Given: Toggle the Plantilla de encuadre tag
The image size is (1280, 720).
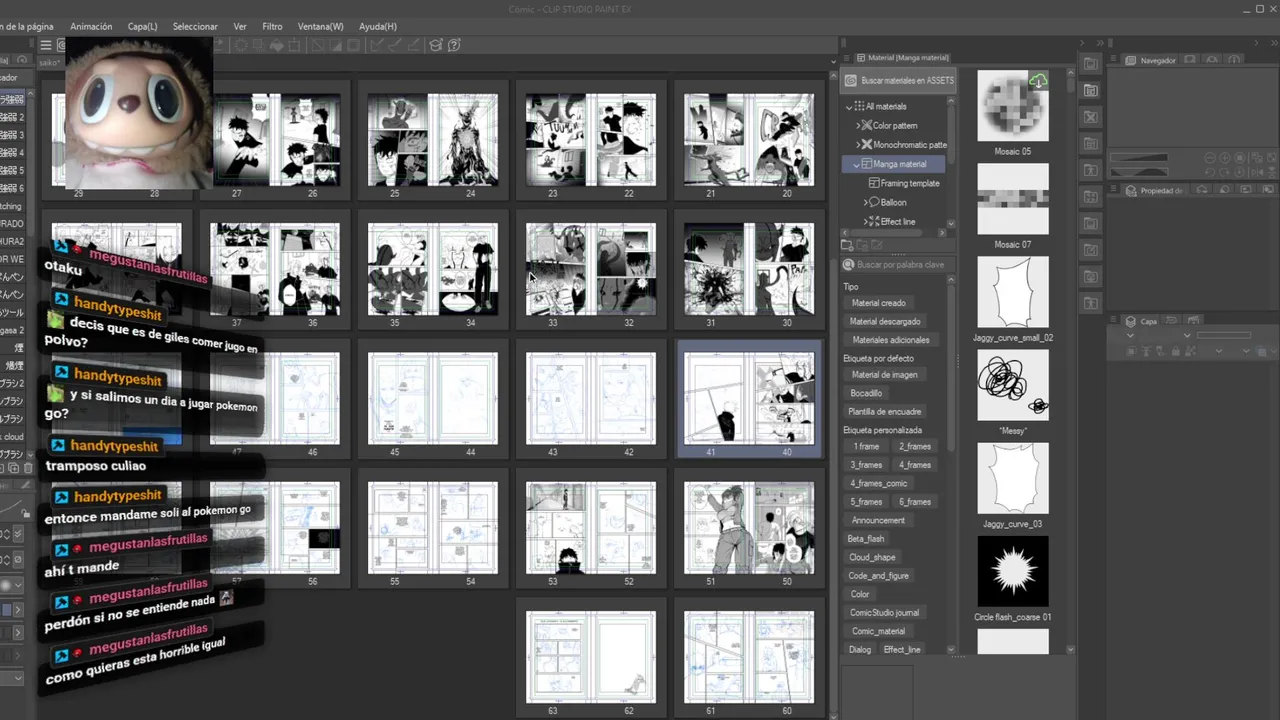Looking at the screenshot, I should pos(885,412).
